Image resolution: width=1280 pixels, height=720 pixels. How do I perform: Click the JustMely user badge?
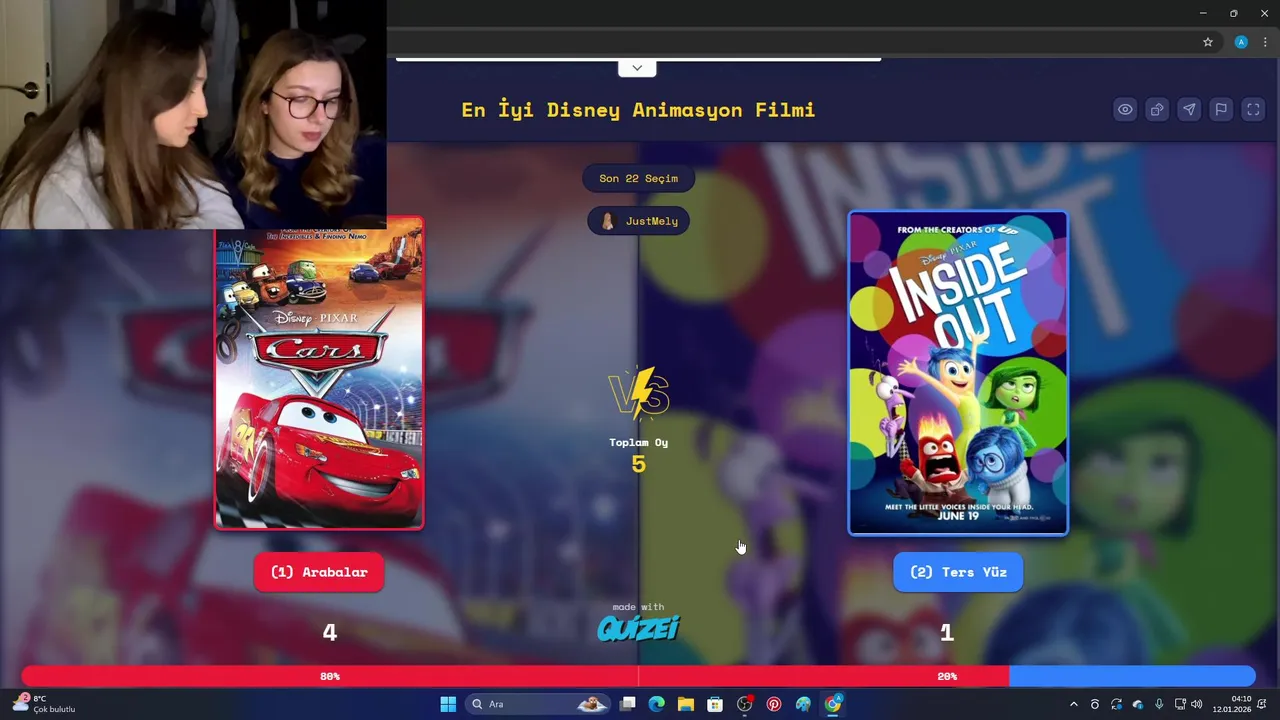tap(638, 221)
